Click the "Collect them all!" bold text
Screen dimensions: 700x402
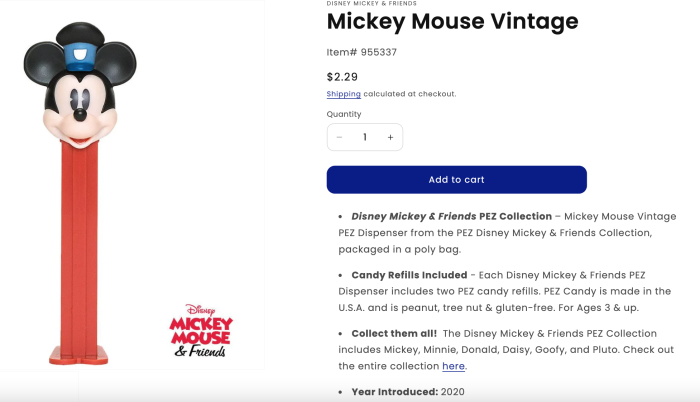tap(393, 333)
